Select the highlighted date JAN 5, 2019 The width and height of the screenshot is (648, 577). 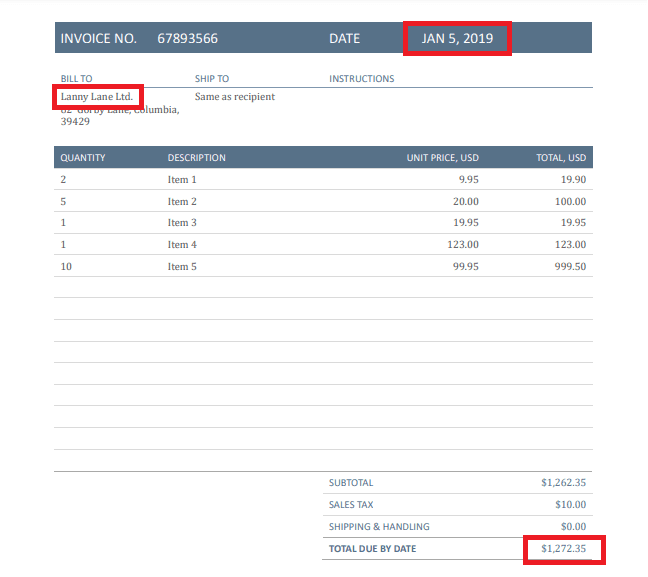pyautogui.click(x=457, y=39)
